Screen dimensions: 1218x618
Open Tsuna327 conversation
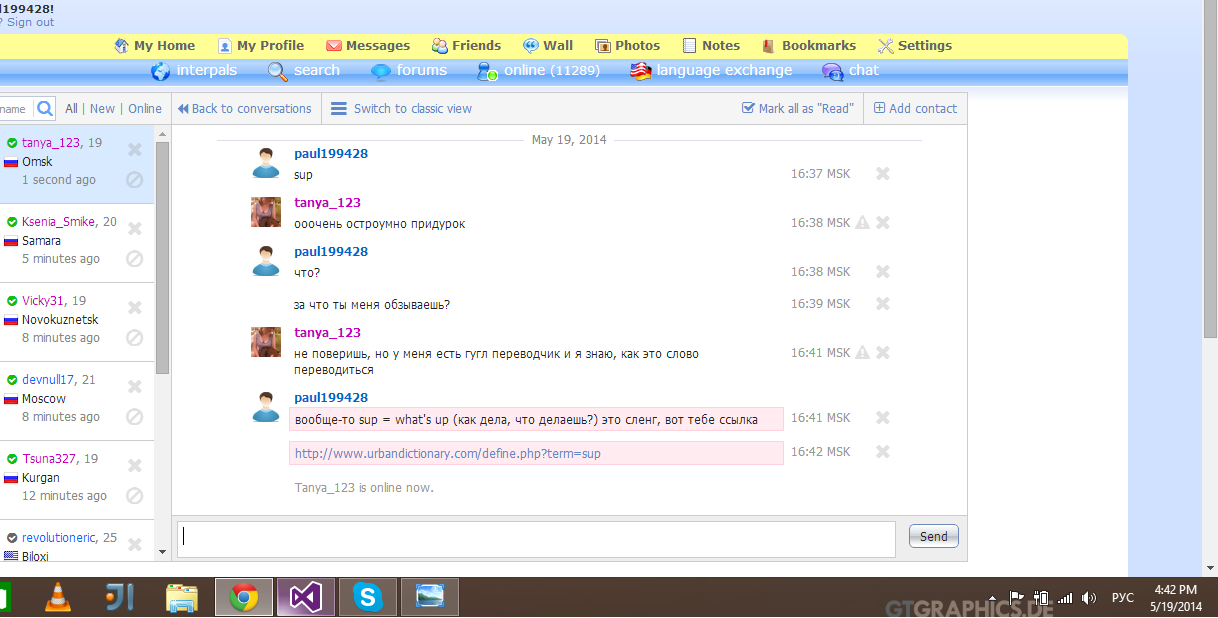[x=77, y=480]
